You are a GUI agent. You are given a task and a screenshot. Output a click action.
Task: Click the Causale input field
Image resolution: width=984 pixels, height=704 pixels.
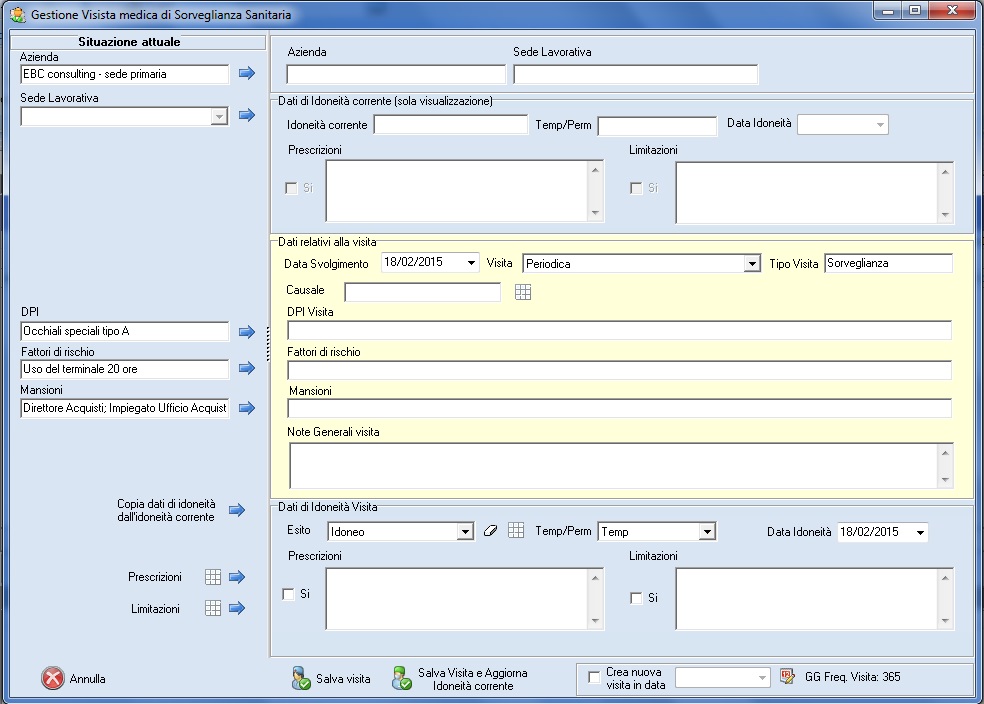pyautogui.click(x=422, y=292)
